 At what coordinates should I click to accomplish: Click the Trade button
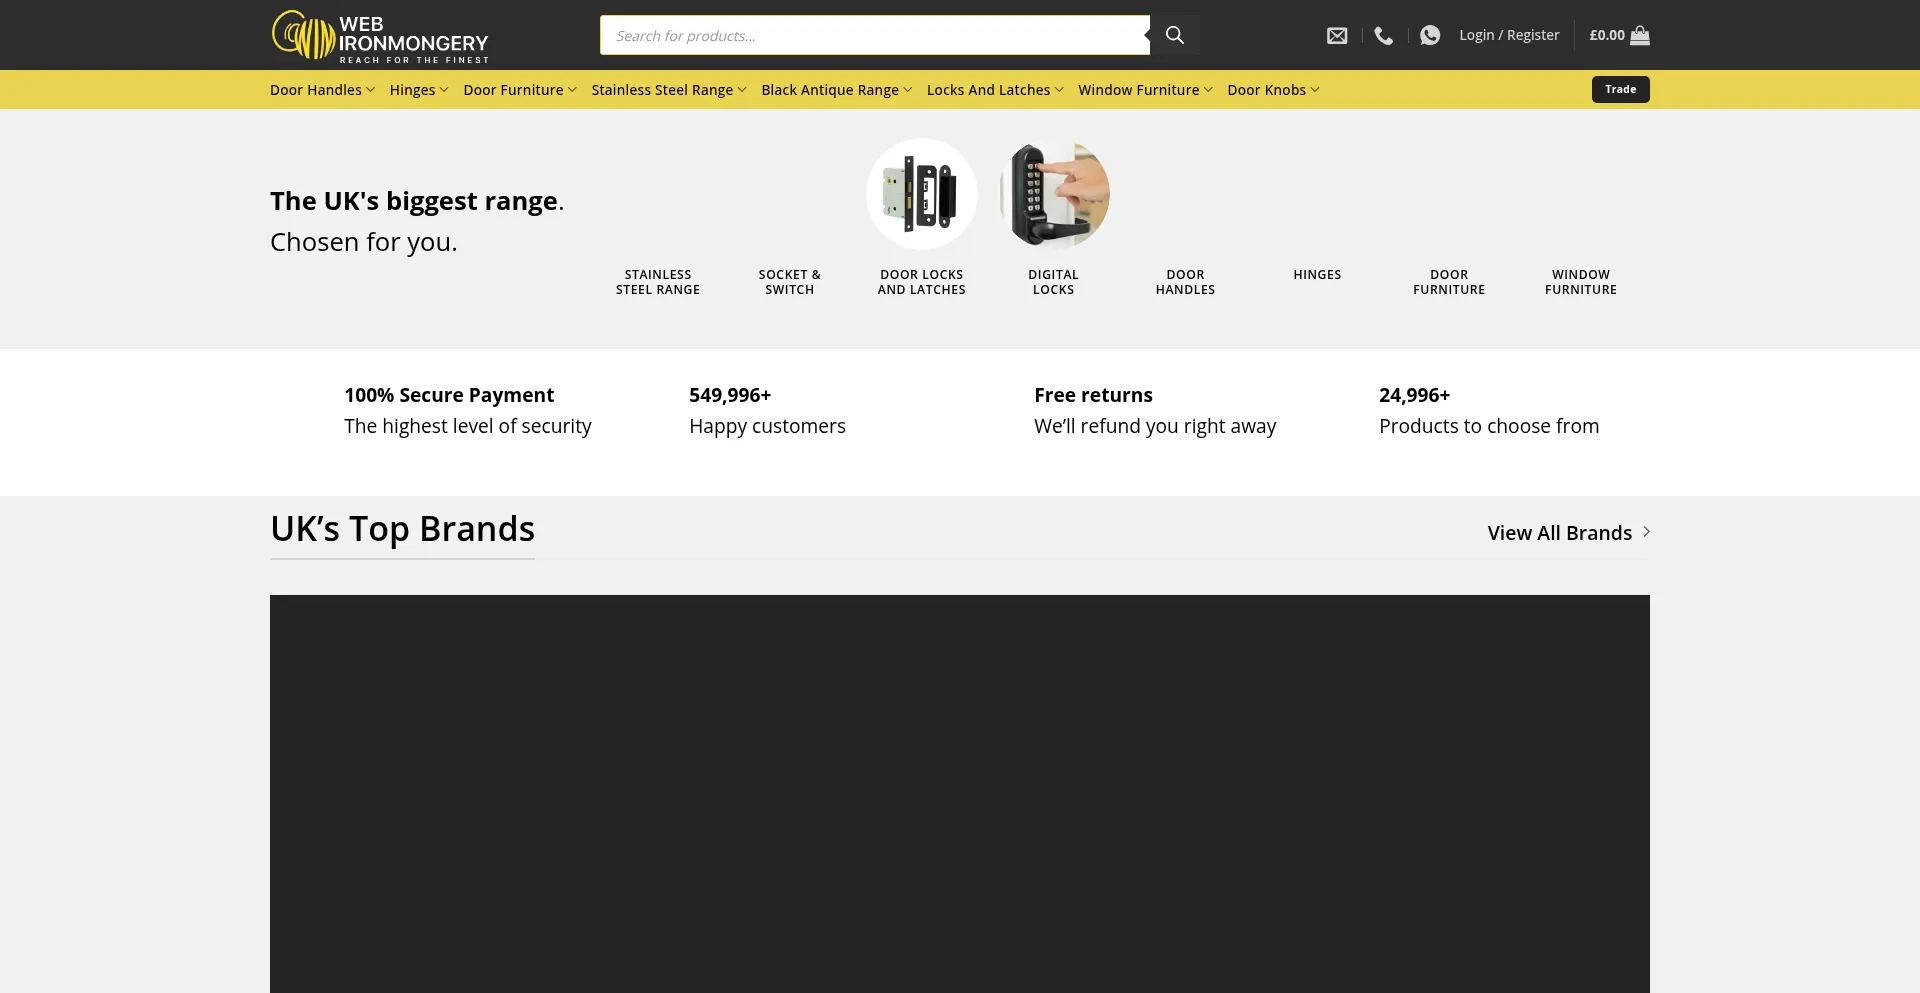tap(1620, 90)
